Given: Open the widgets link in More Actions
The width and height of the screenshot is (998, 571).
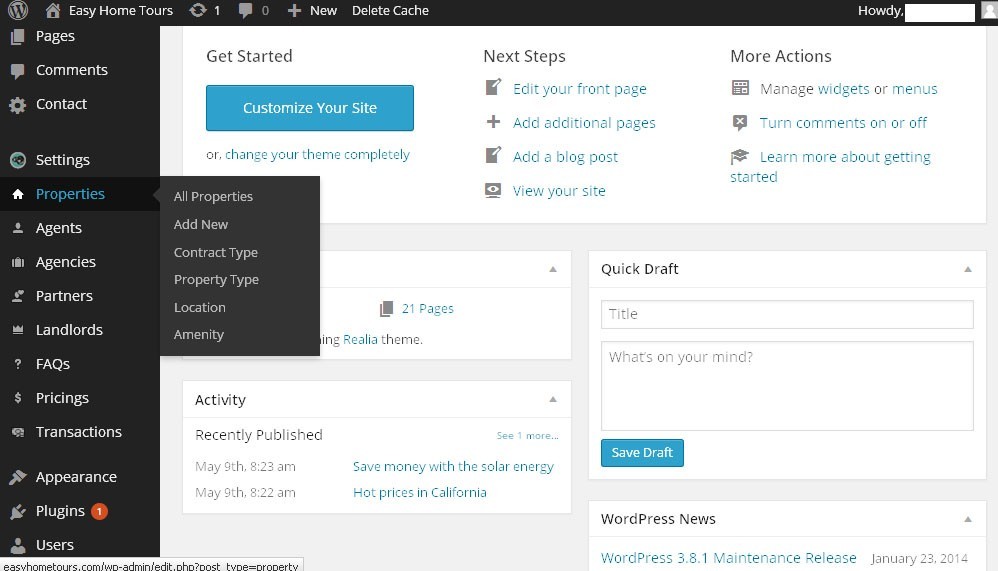Looking at the screenshot, I should [843, 88].
